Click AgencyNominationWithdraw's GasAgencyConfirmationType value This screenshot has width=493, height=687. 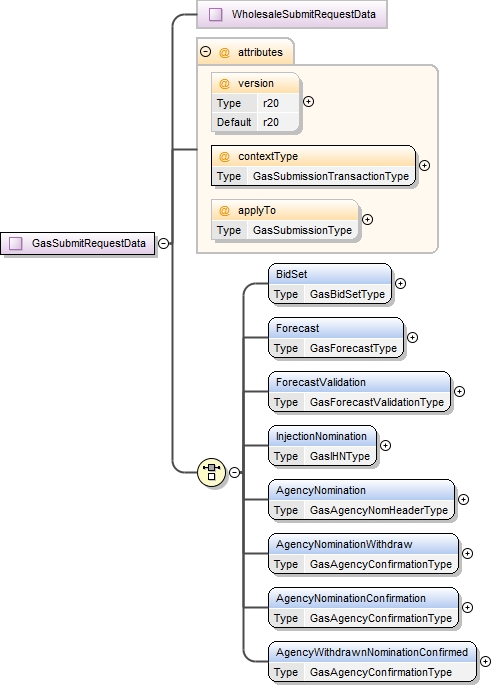(x=381, y=564)
